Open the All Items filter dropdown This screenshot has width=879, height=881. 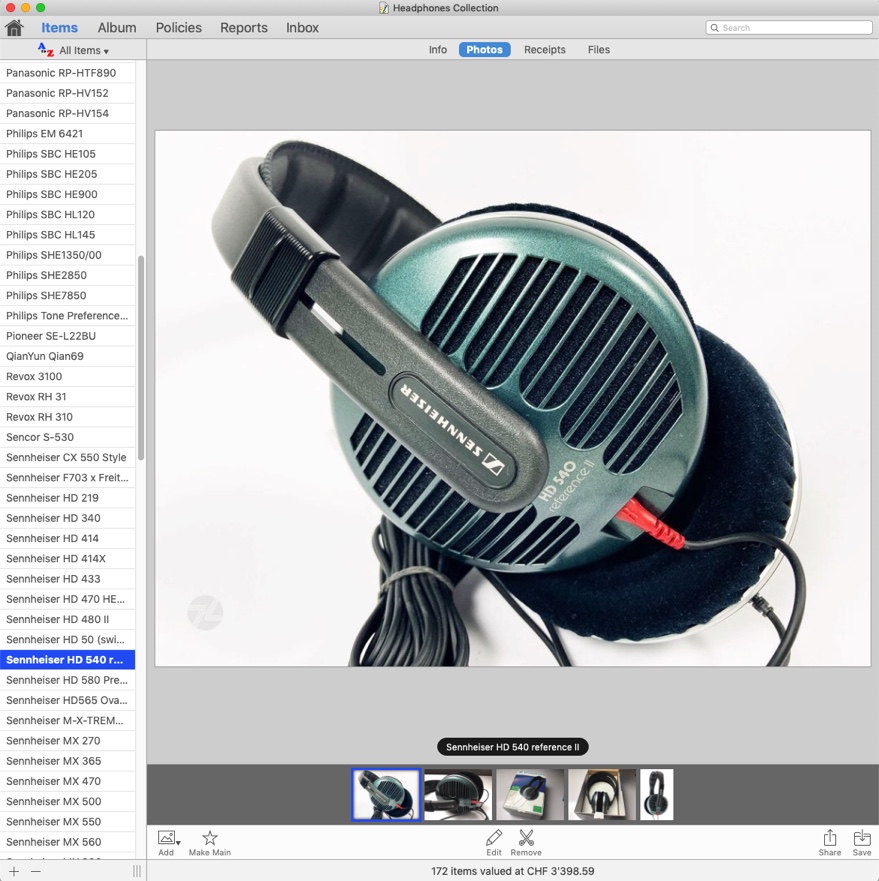tap(84, 51)
